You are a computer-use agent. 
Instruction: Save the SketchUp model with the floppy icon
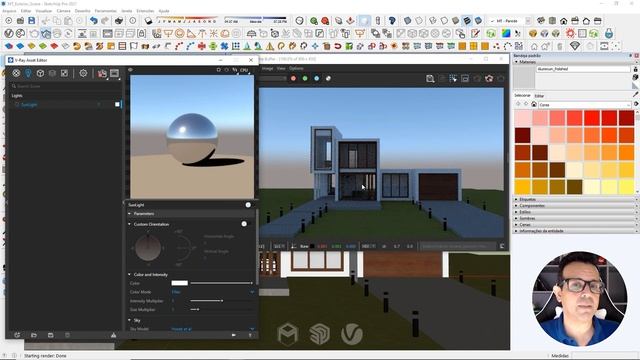(31, 20)
